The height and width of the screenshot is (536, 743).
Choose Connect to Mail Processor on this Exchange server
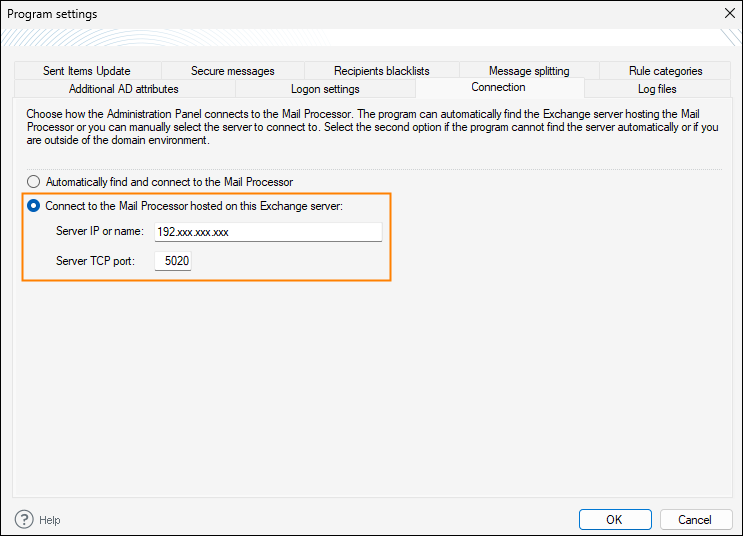[34, 206]
